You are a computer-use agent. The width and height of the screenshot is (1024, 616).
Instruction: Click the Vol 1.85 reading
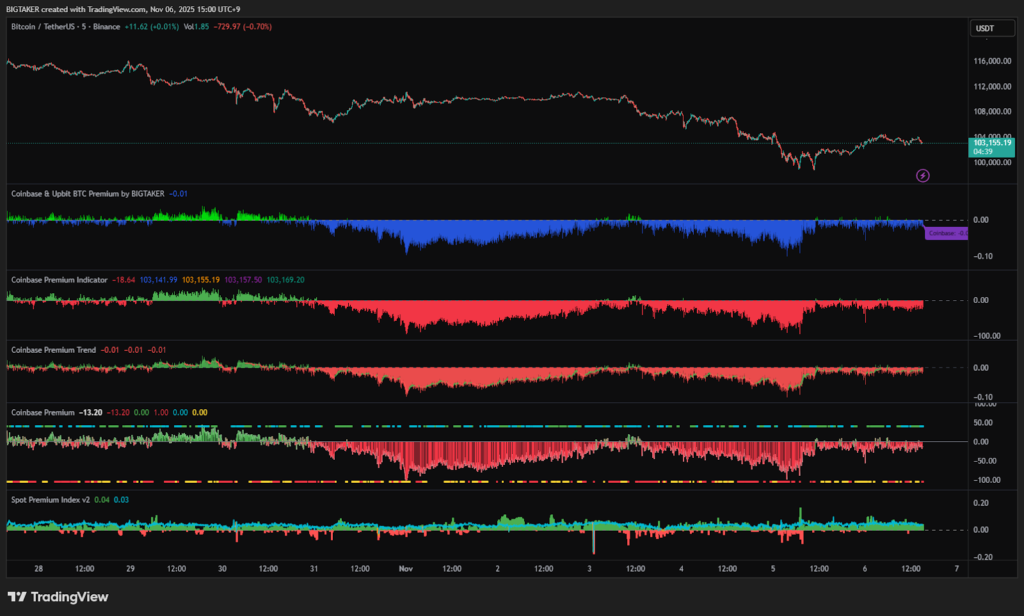pos(196,27)
